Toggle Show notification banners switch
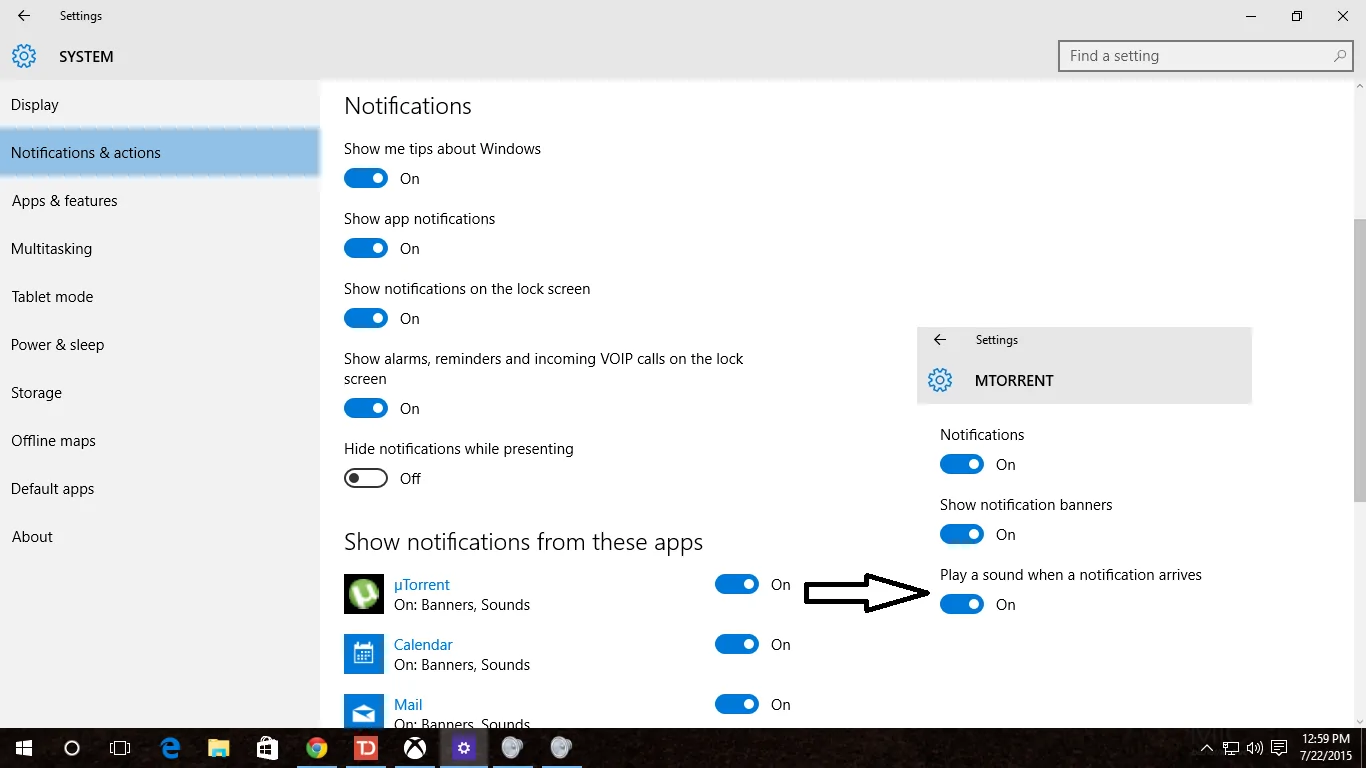The image size is (1366, 768). (962, 534)
